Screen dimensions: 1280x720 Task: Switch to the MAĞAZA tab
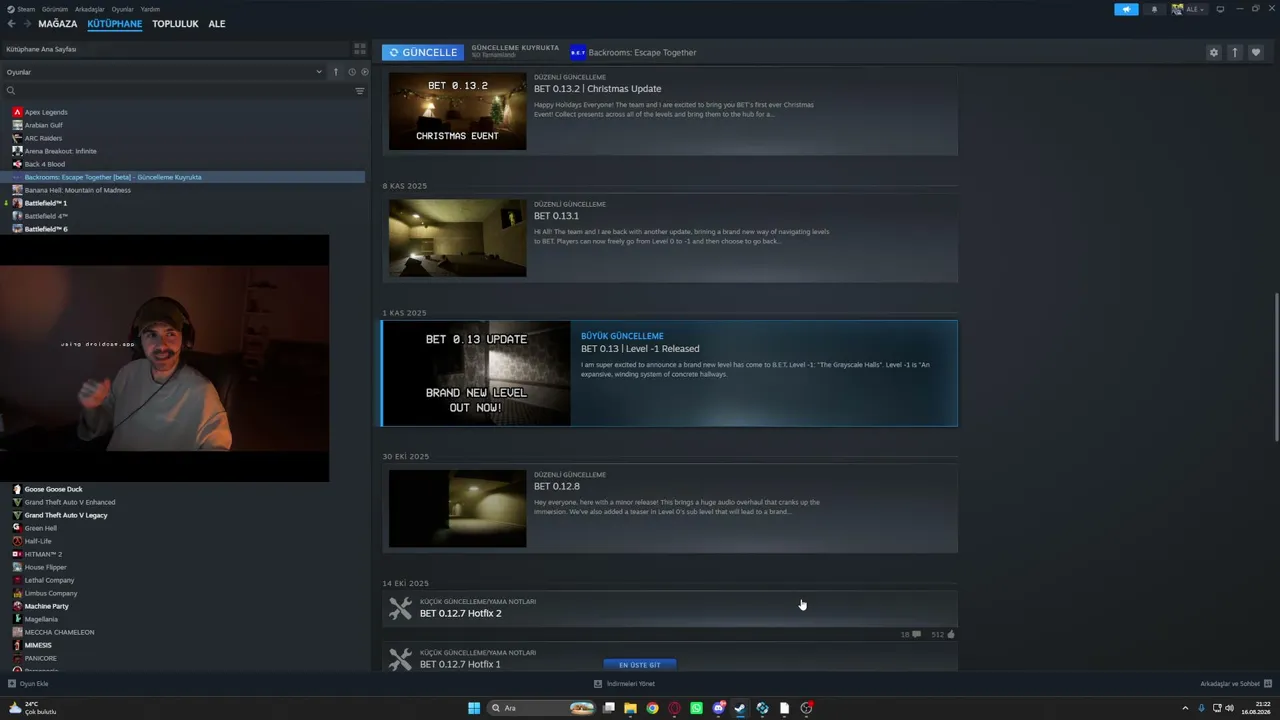click(58, 24)
